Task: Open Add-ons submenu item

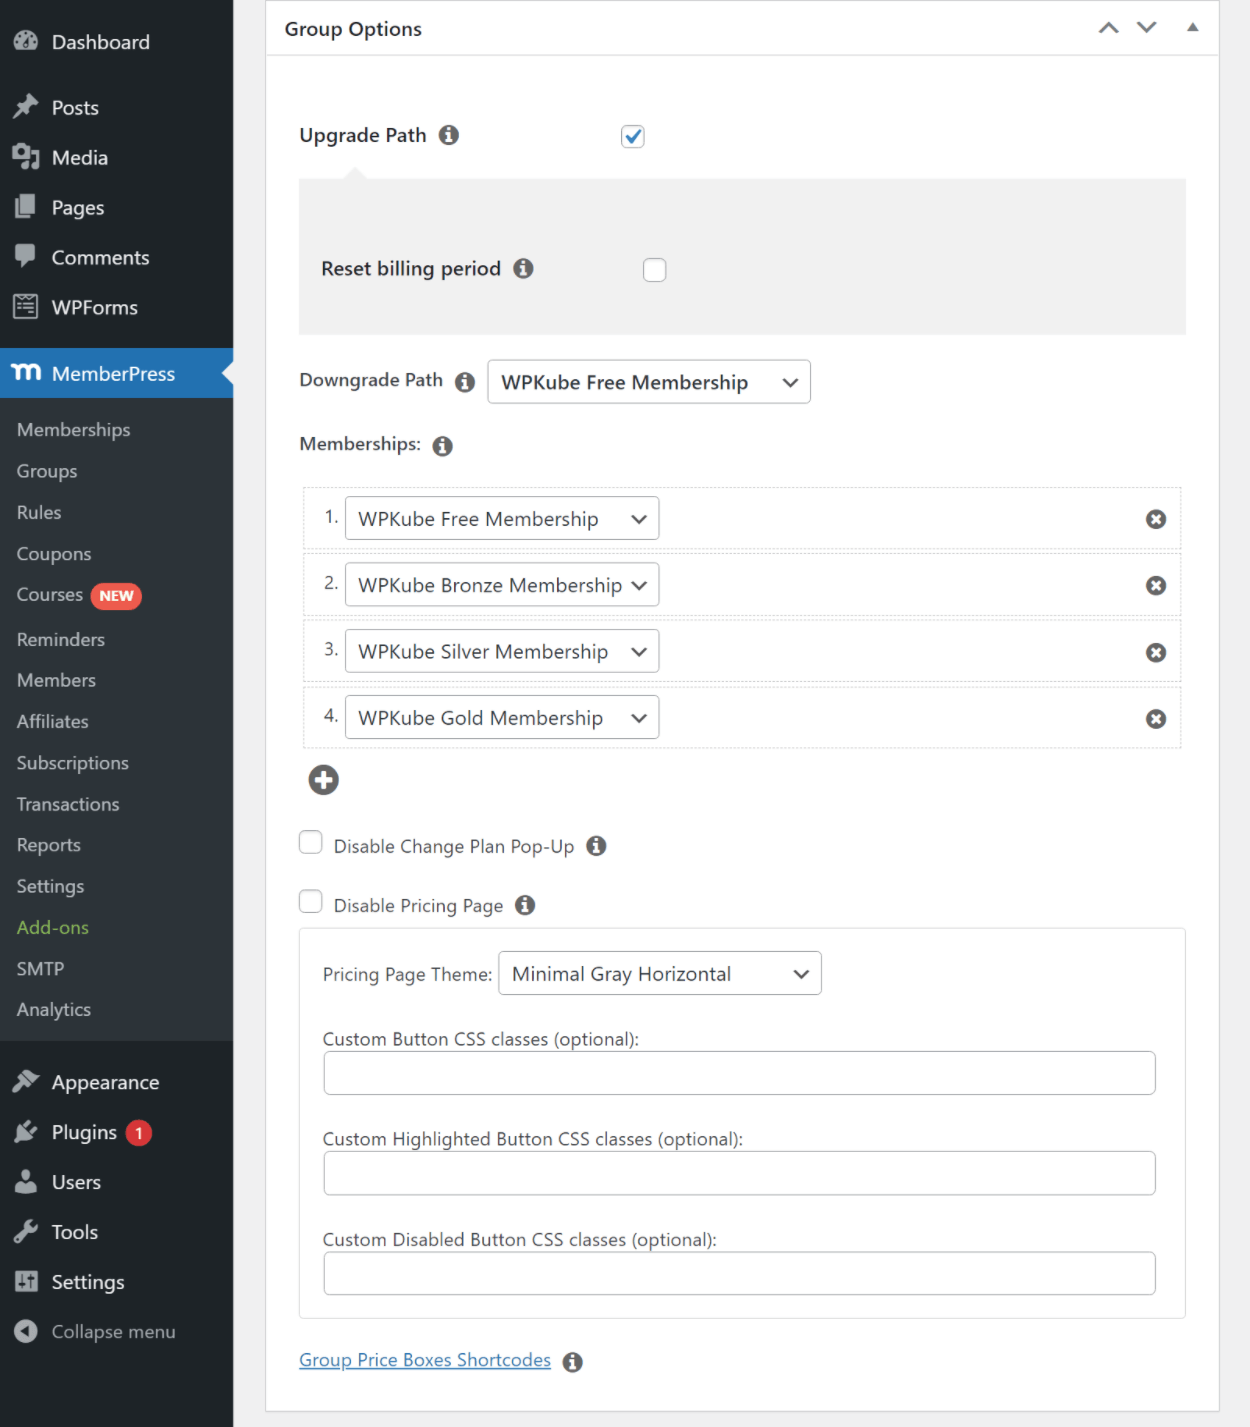Action: click(52, 927)
